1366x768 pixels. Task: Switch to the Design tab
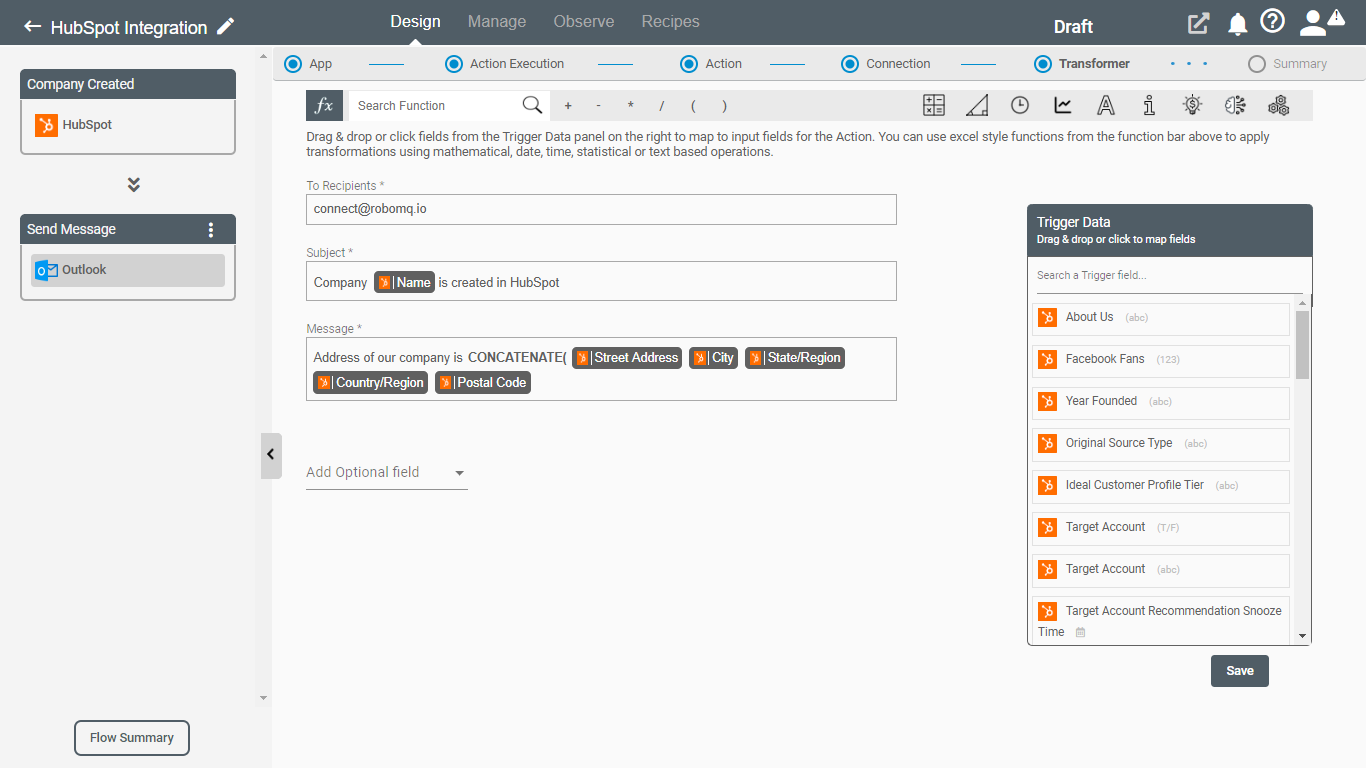coord(415,21)
